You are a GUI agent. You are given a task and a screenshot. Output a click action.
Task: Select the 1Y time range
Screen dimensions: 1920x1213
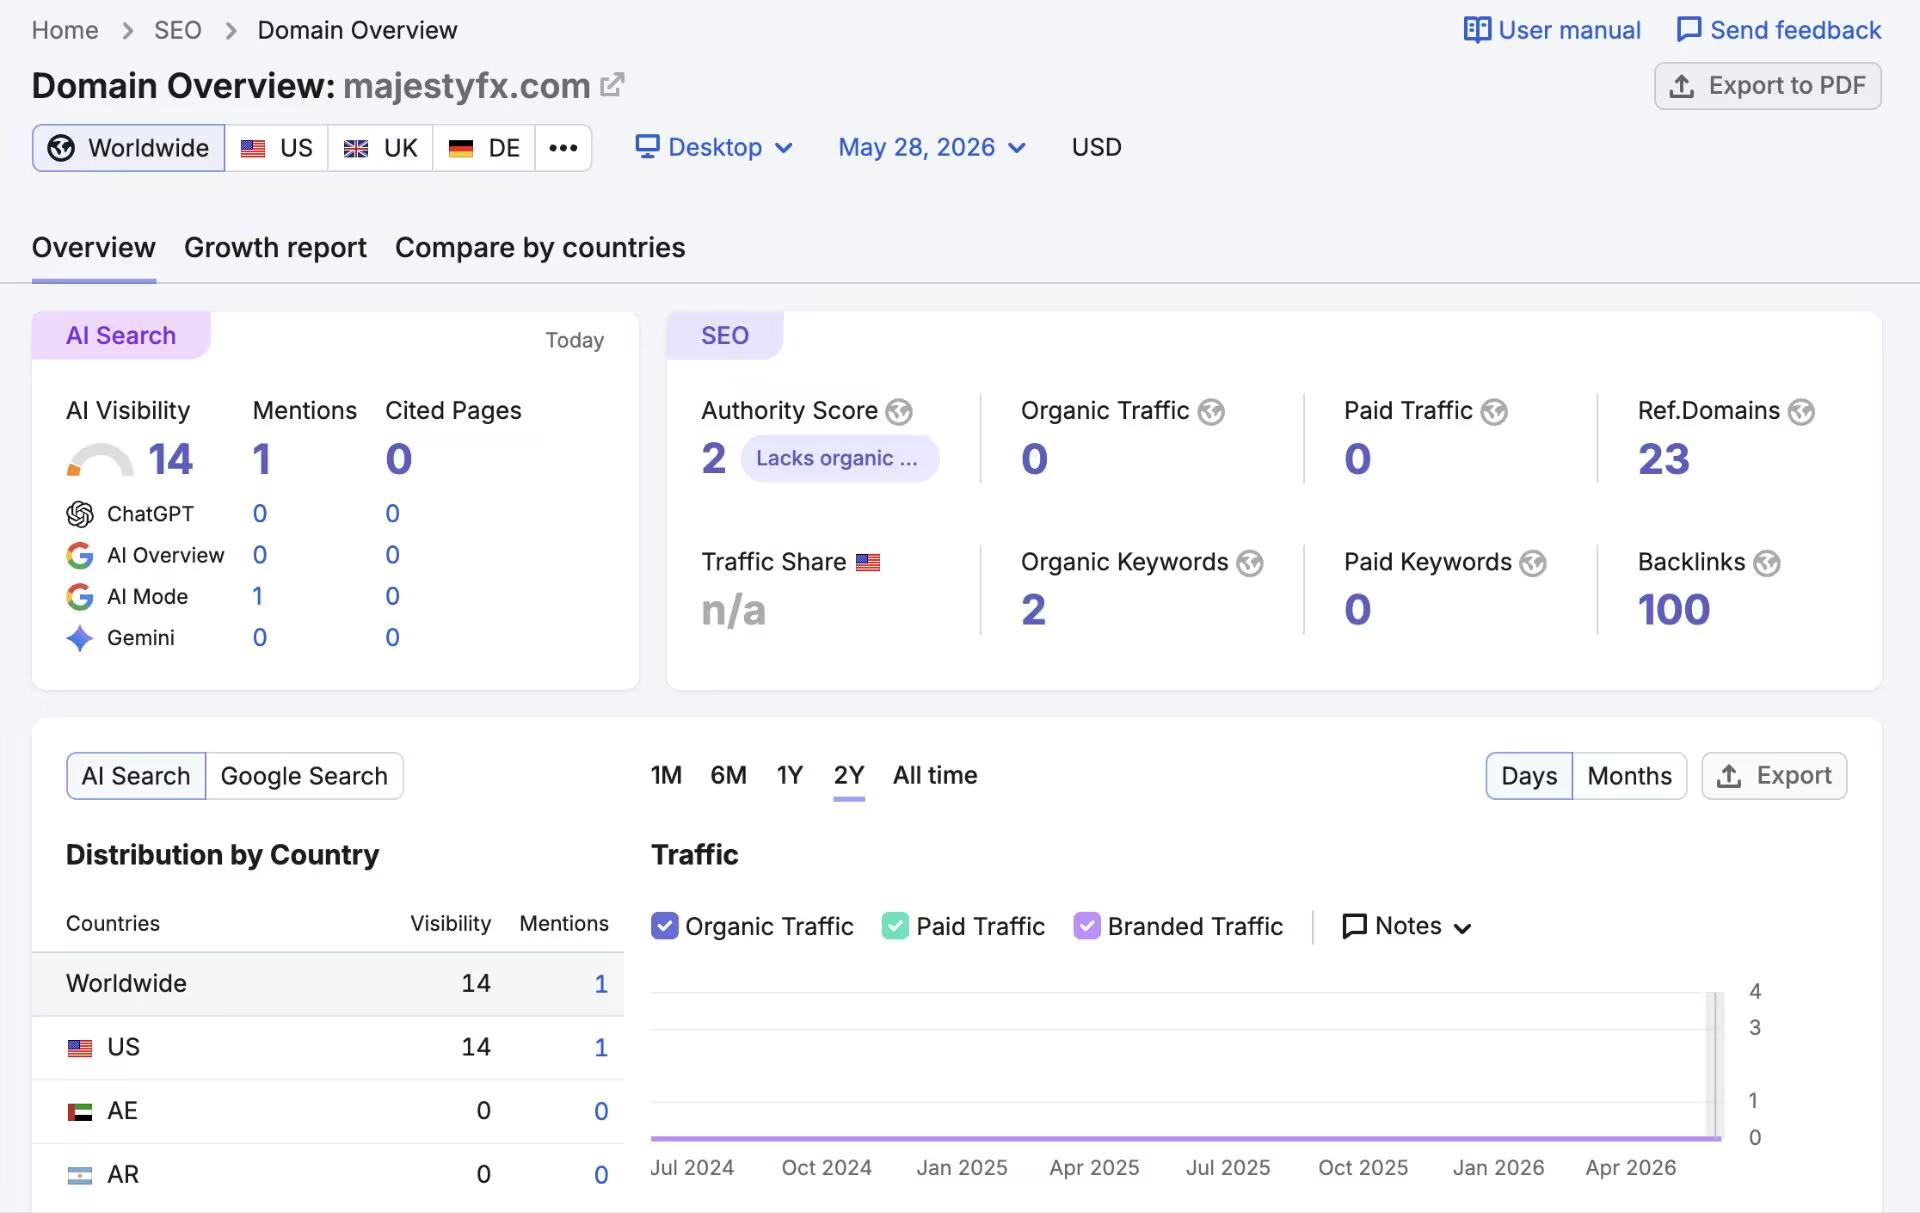click(790, 775)
